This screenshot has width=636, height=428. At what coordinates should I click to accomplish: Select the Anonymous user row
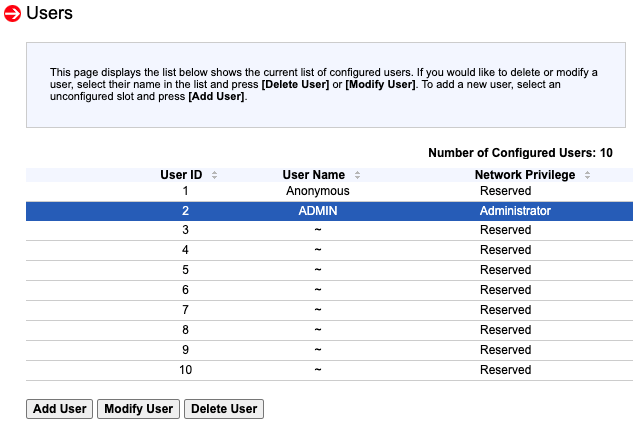(317, 190)
